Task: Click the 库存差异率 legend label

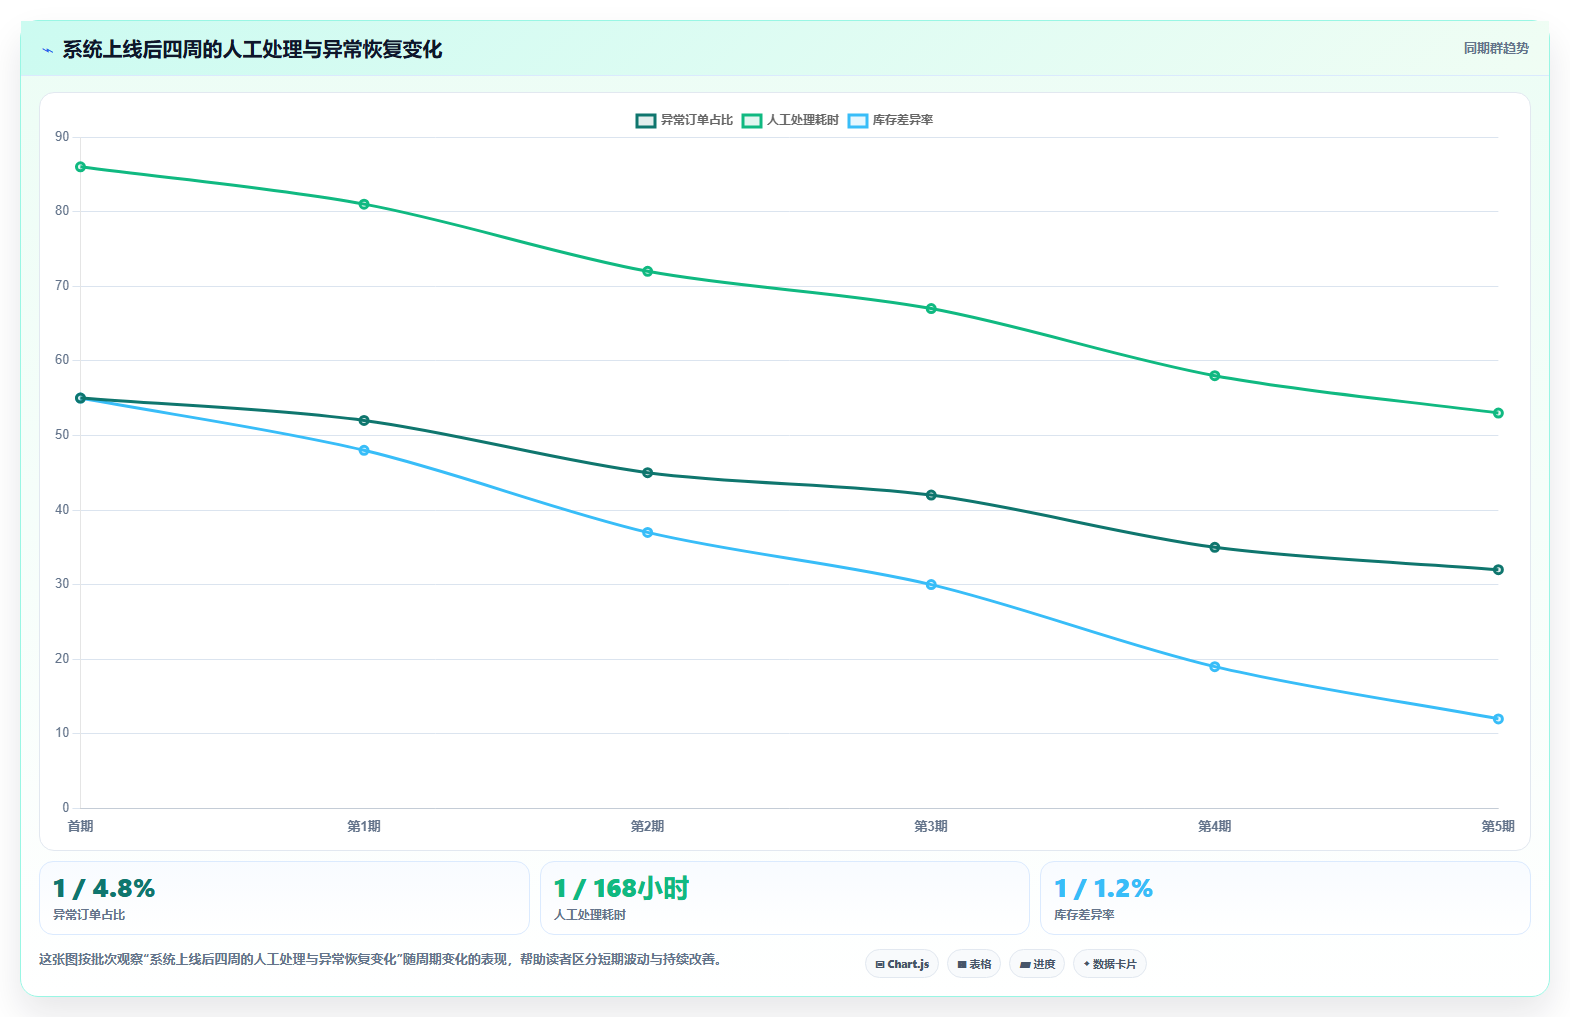Action: coord(903,120)
